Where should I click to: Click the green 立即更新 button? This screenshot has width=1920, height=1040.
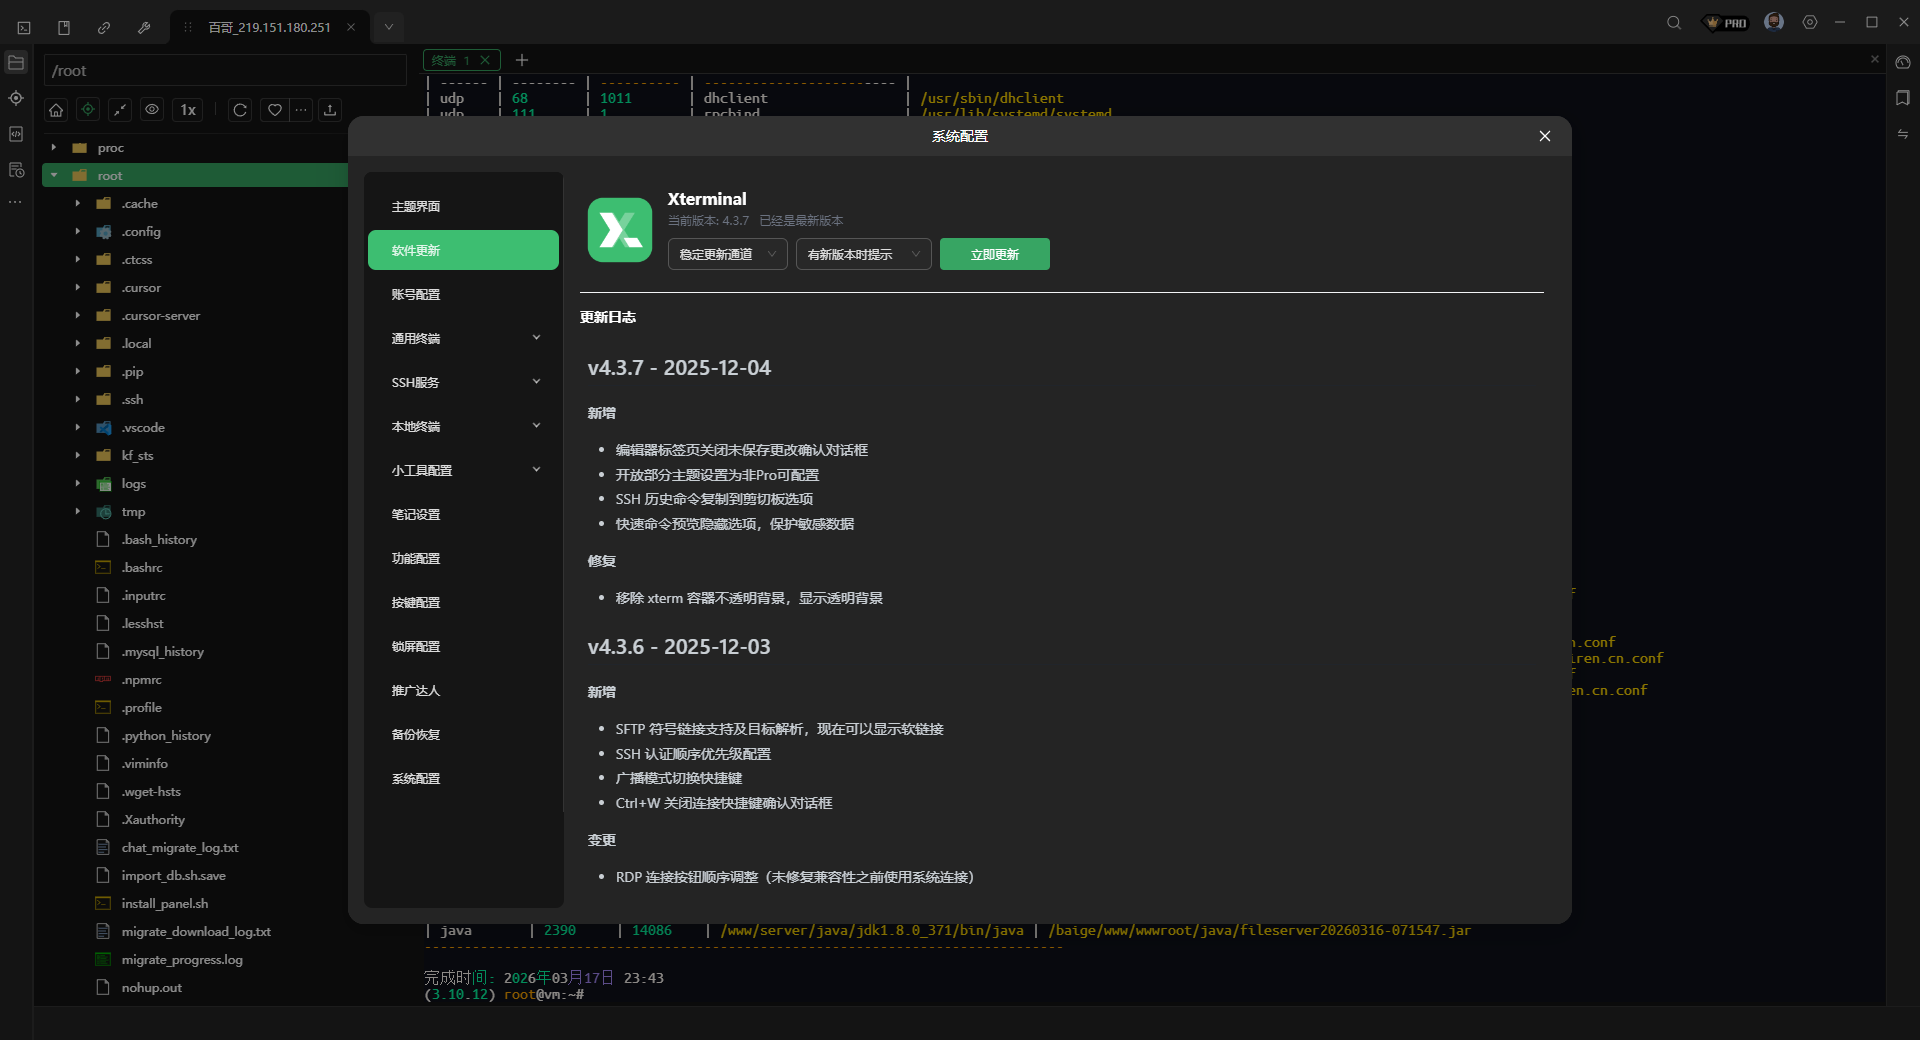[994, 254]
